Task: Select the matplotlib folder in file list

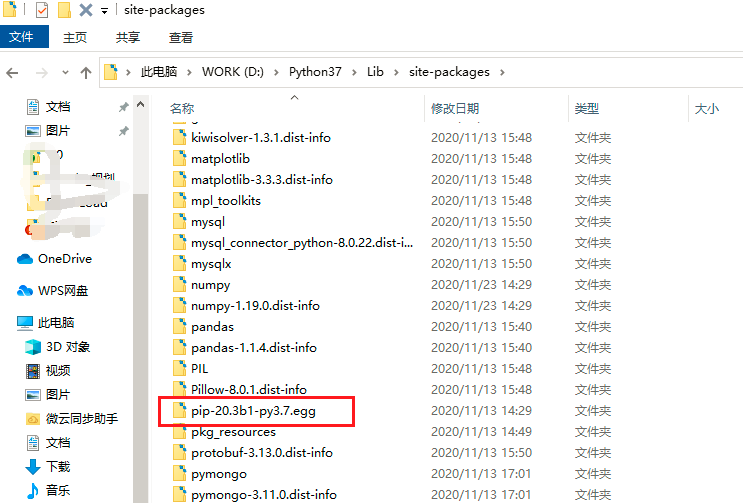Action: point(220,159)
